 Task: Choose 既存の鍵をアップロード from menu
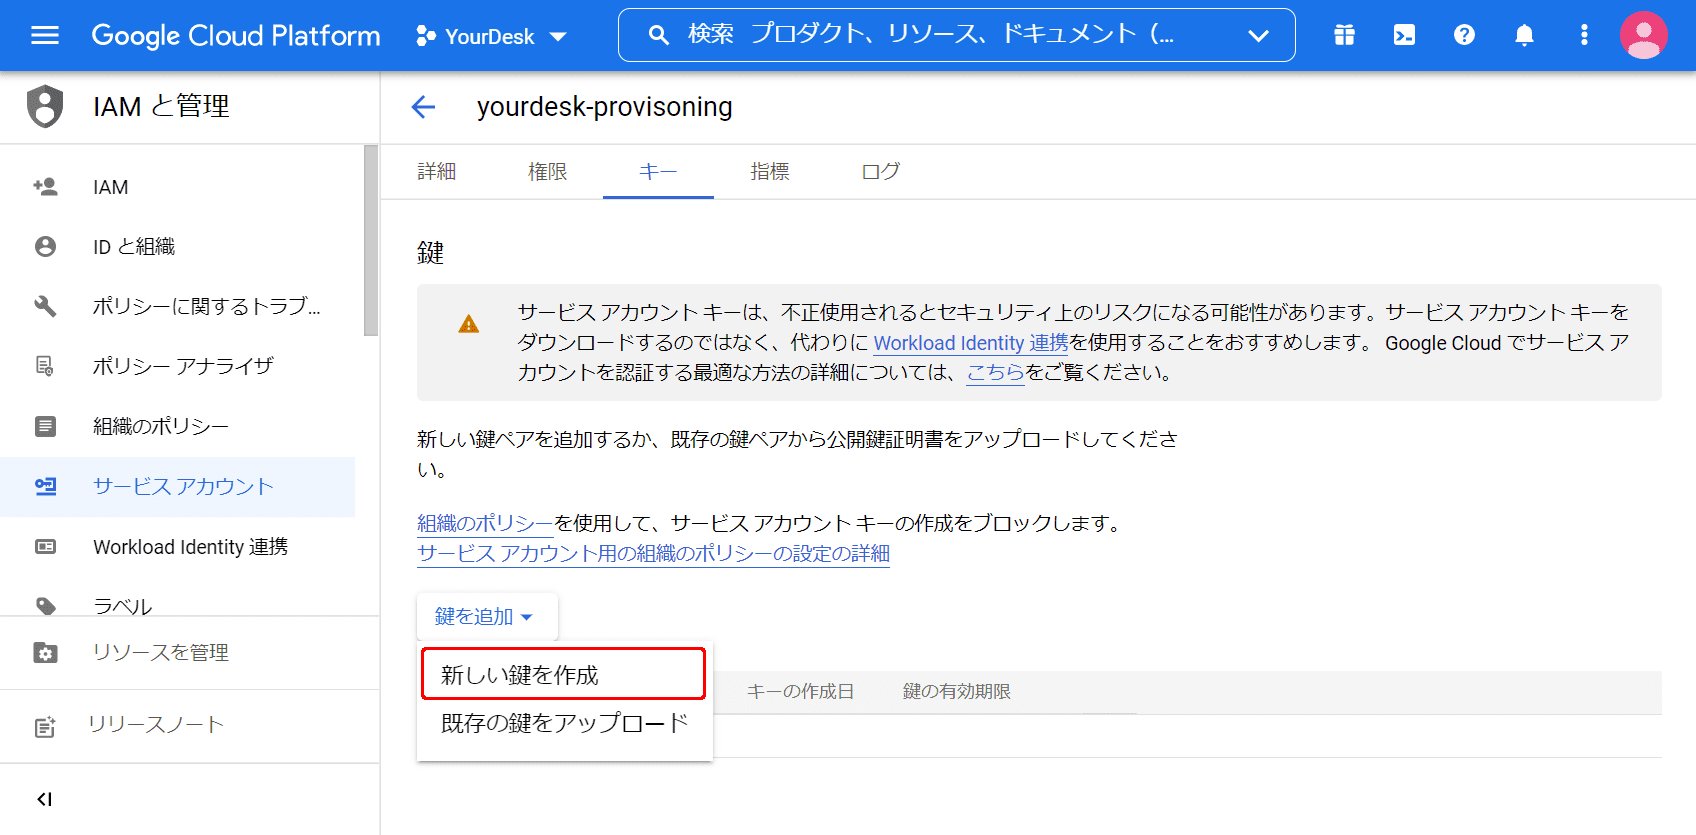click(x=564, y=723)
